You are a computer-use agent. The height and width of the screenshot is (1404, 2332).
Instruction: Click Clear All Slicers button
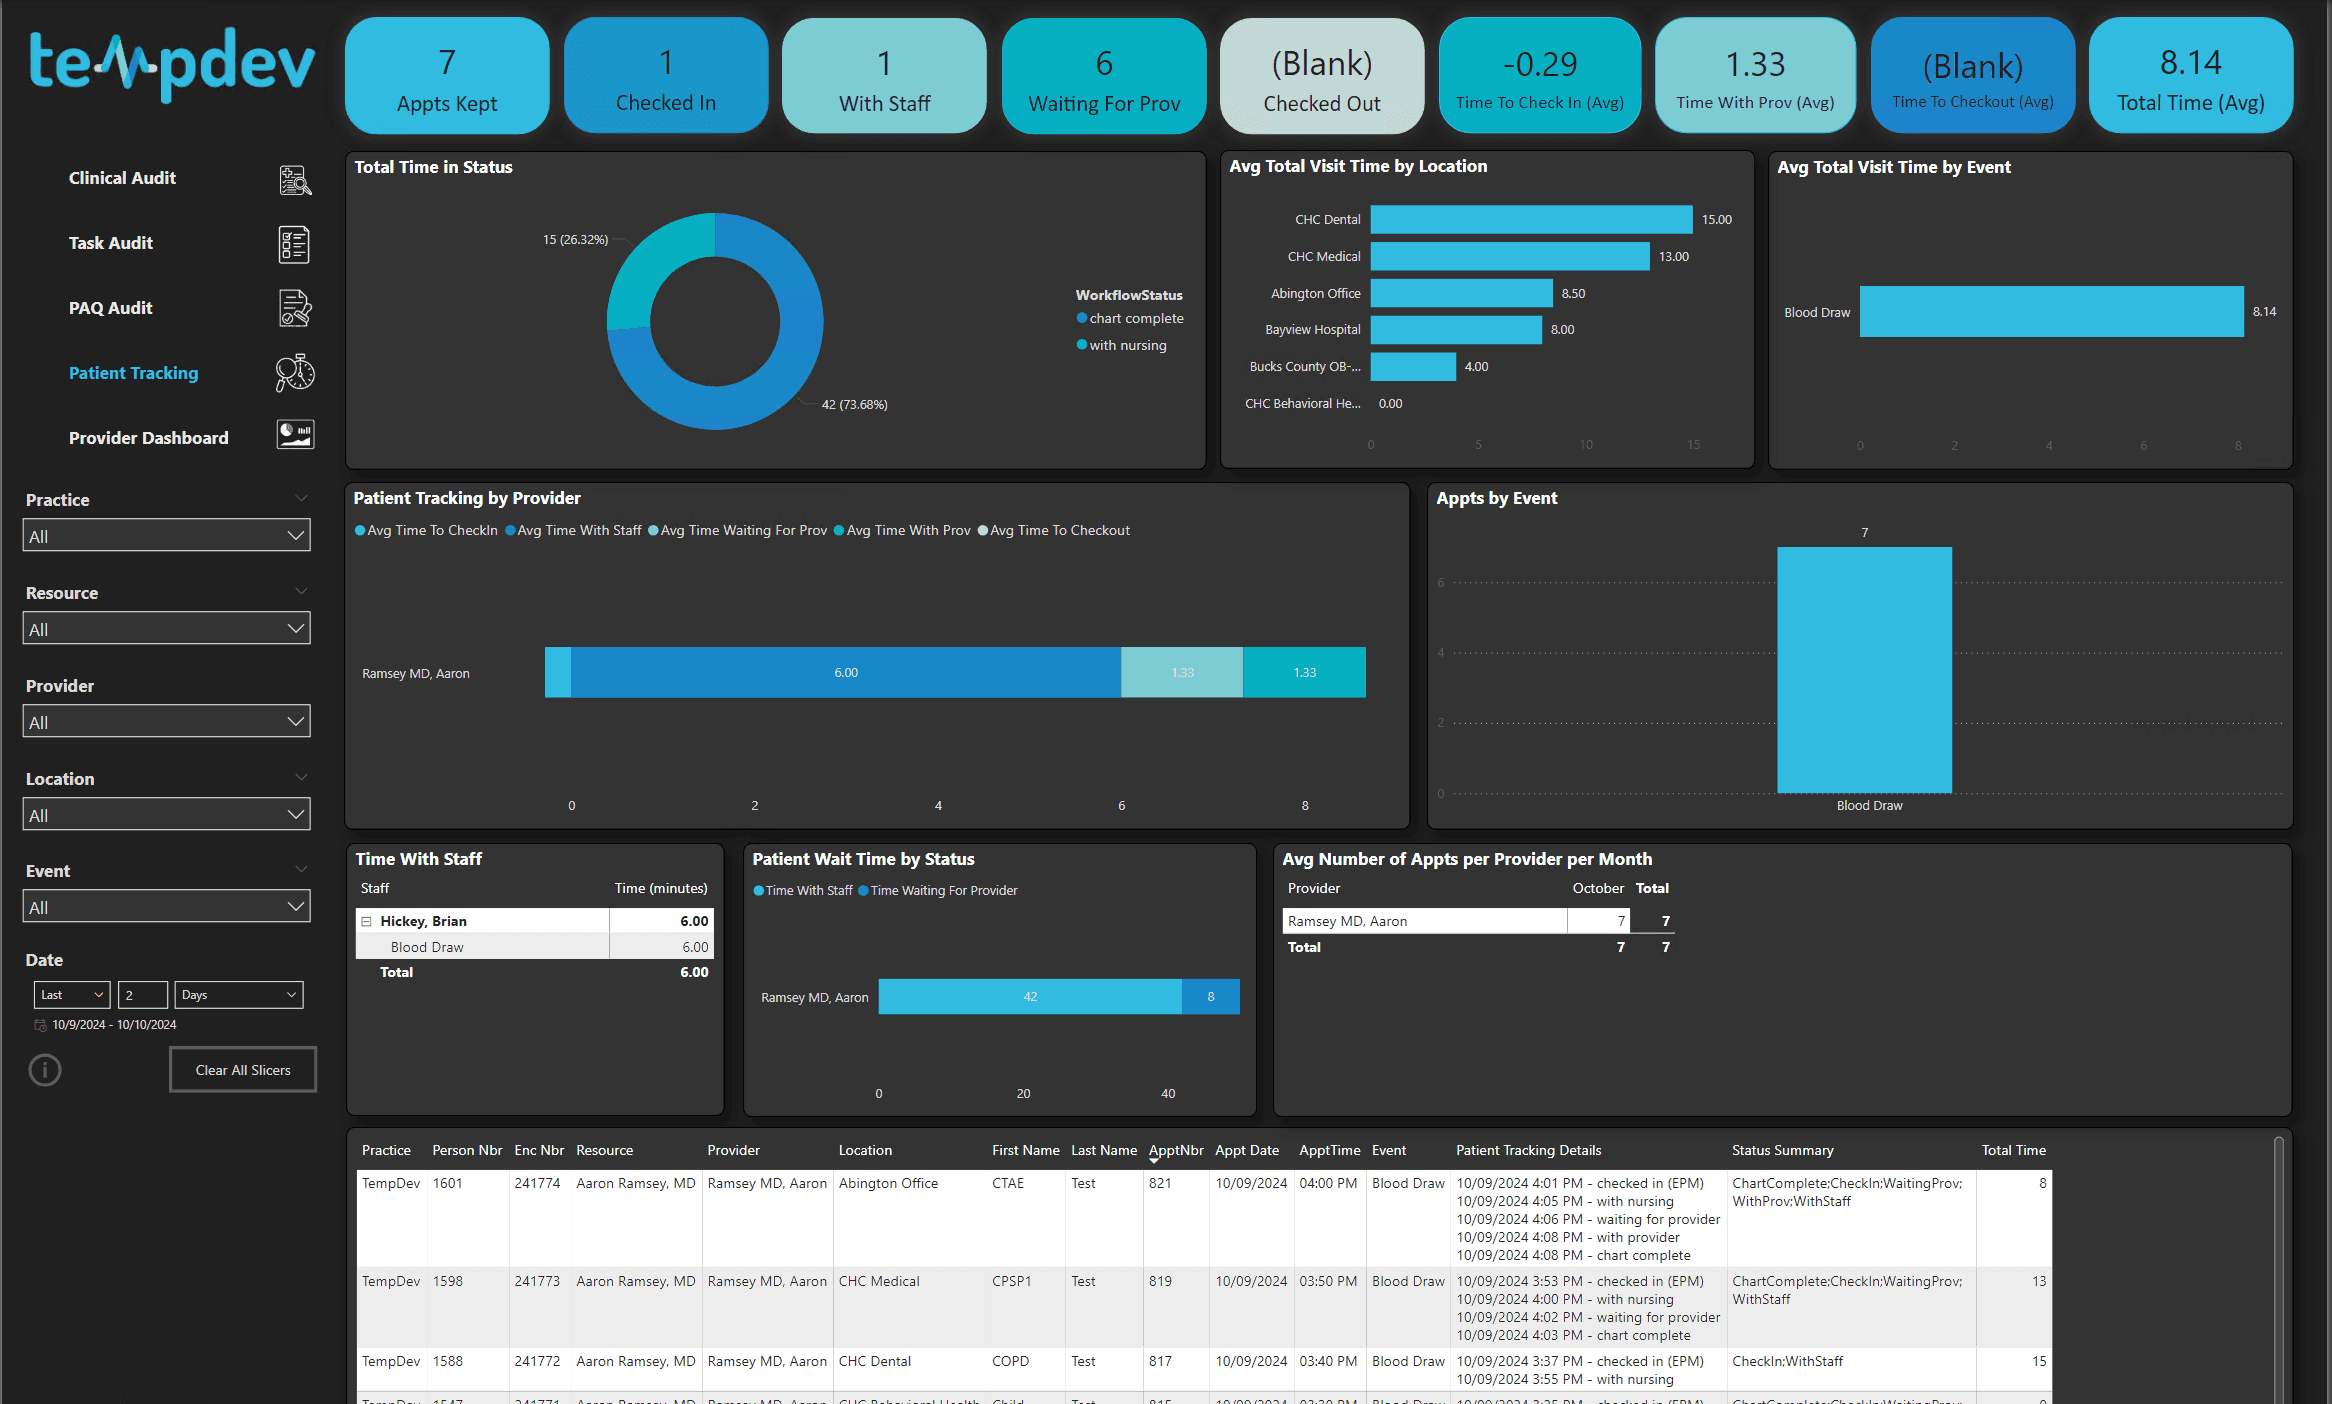(x=243, y=1070)
